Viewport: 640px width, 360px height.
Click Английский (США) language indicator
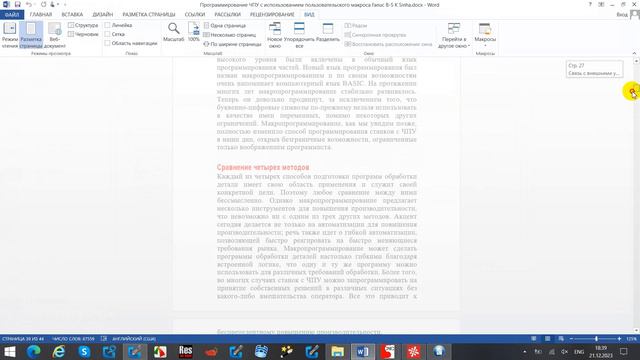(x=134, y=339)
